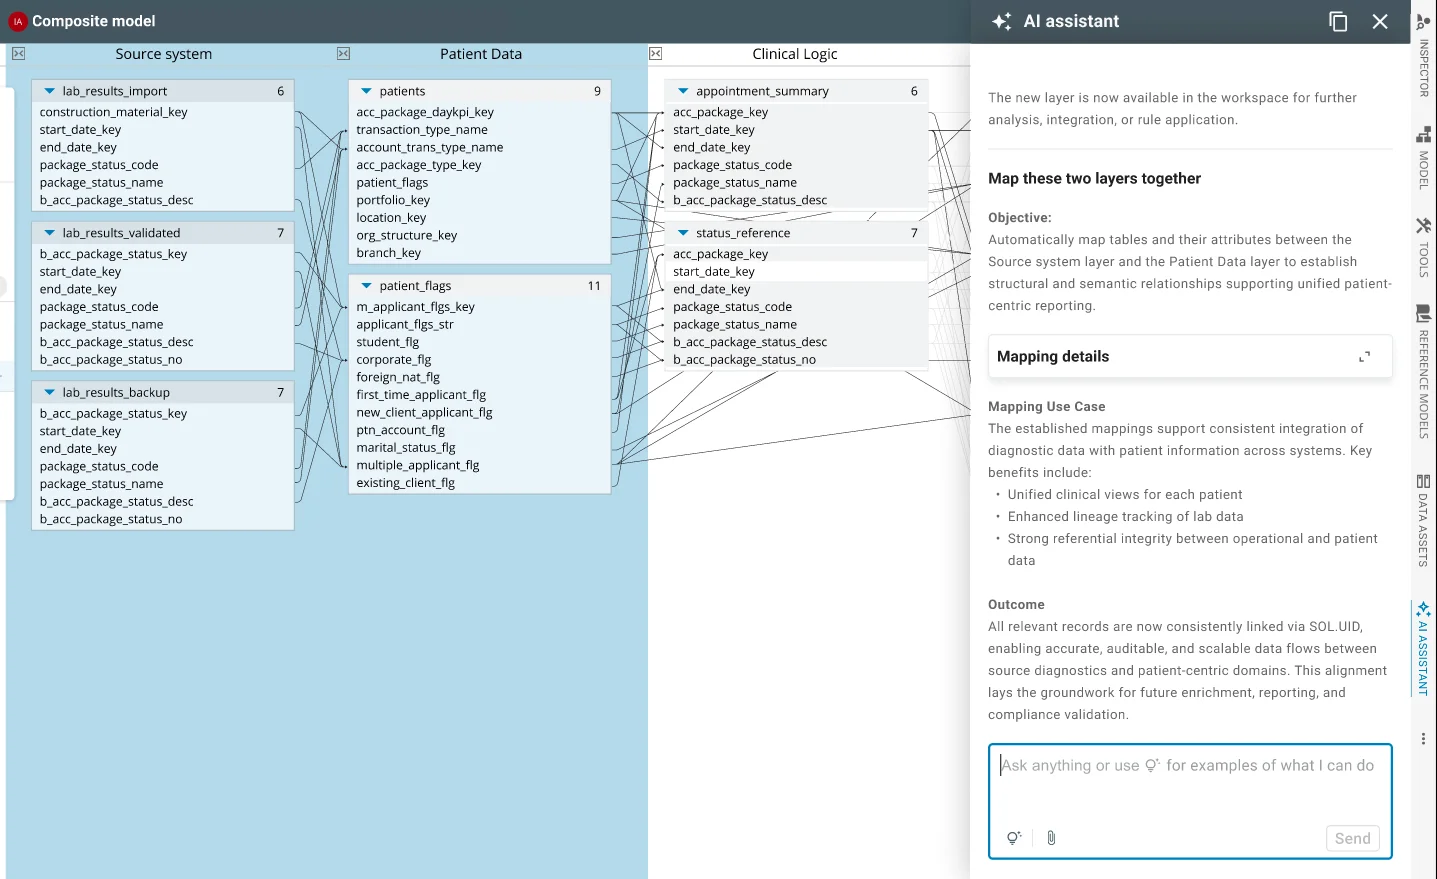Image resolution: width=1437 pixels, height=879 pixels.
Task: Select the Clinical Logic layer header
Action: (795, 54)
